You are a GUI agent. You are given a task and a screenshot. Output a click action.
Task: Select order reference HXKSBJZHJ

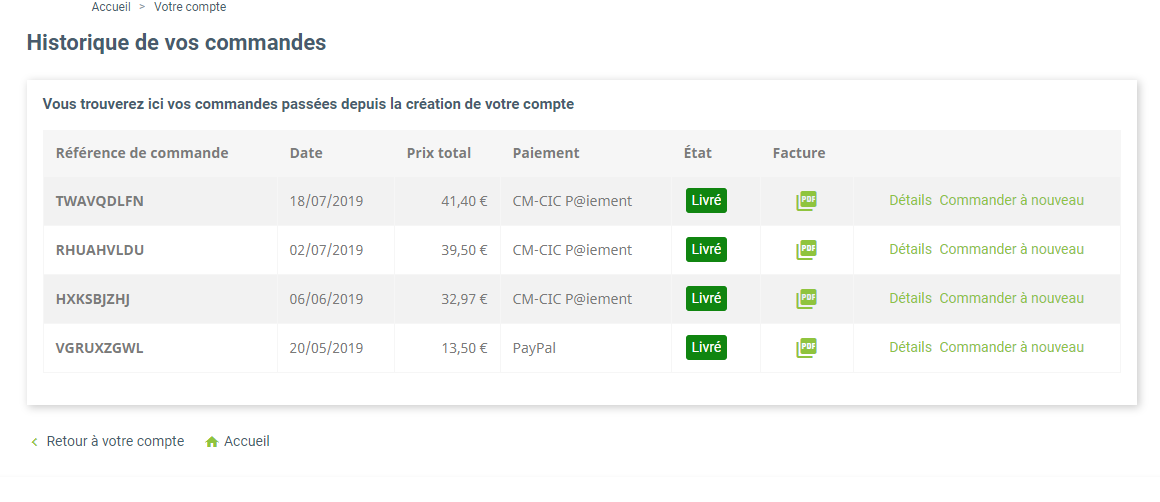(93, 299)
